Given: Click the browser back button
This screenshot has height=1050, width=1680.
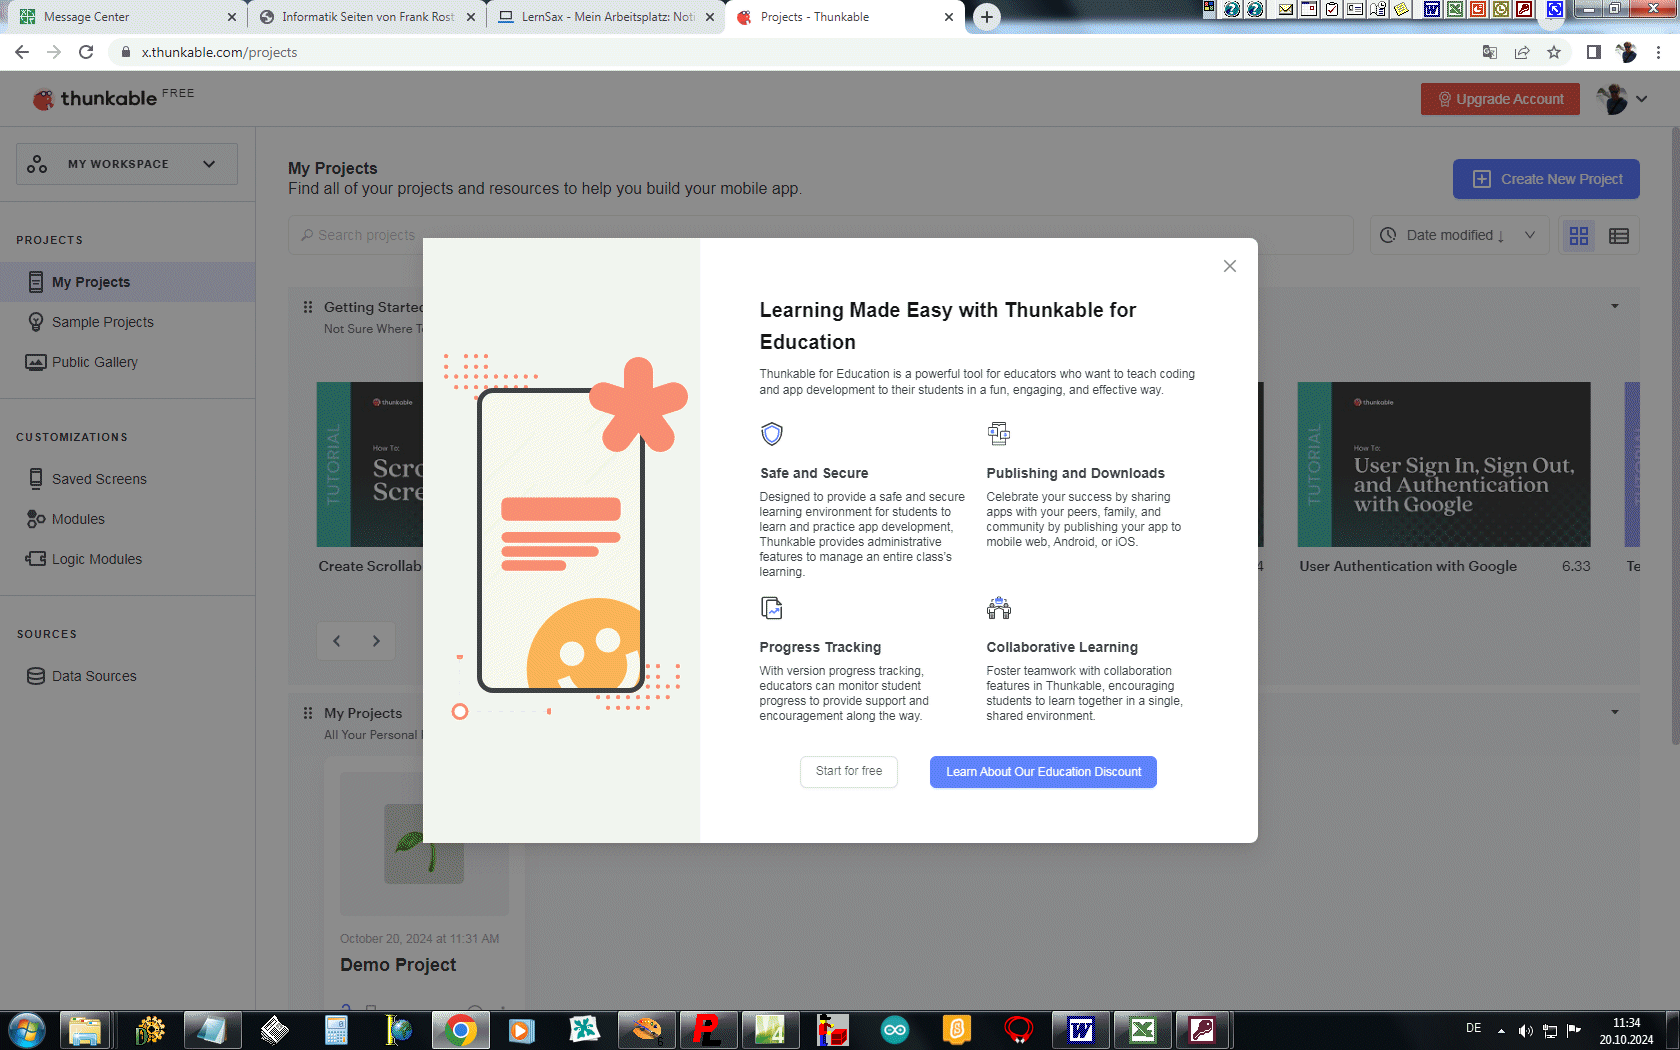Looking at the screenshot, I should pyautogui.click(x=22, y=52).
